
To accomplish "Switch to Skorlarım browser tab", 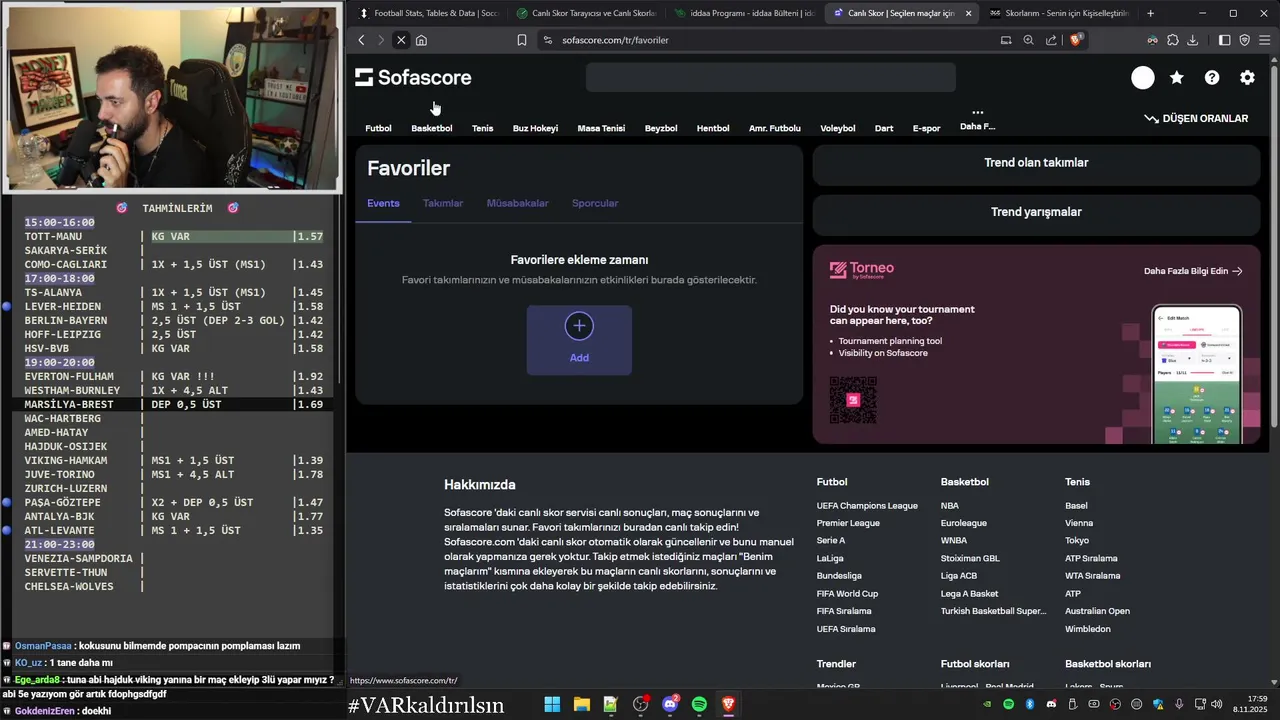I will (x=1058, y=13).
